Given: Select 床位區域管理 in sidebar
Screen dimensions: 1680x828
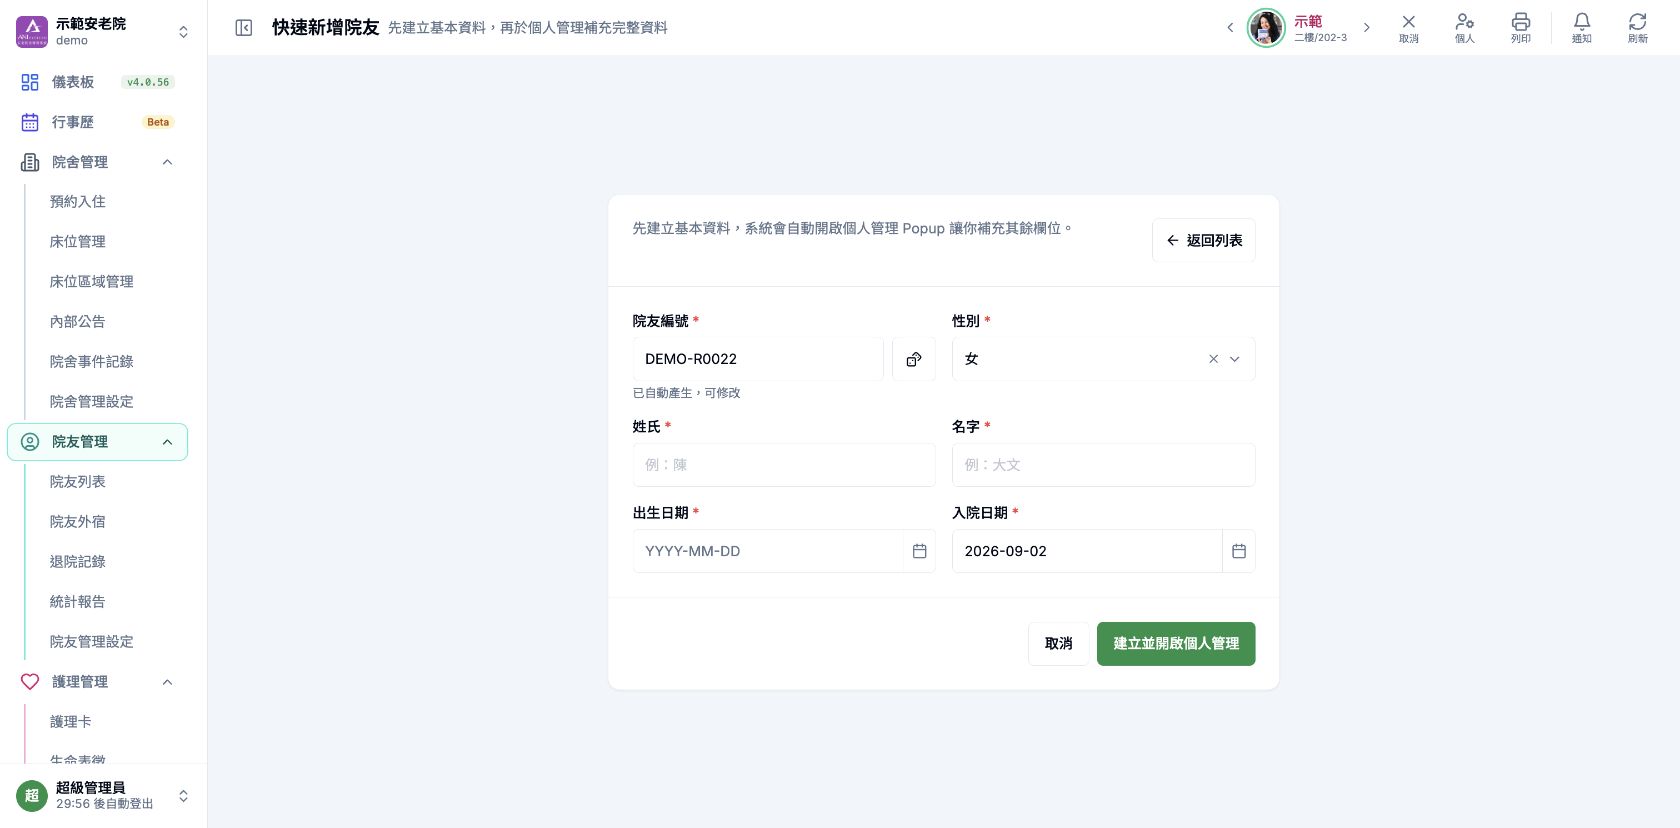Looking at the screenshot, I should (x=92, y=282).
